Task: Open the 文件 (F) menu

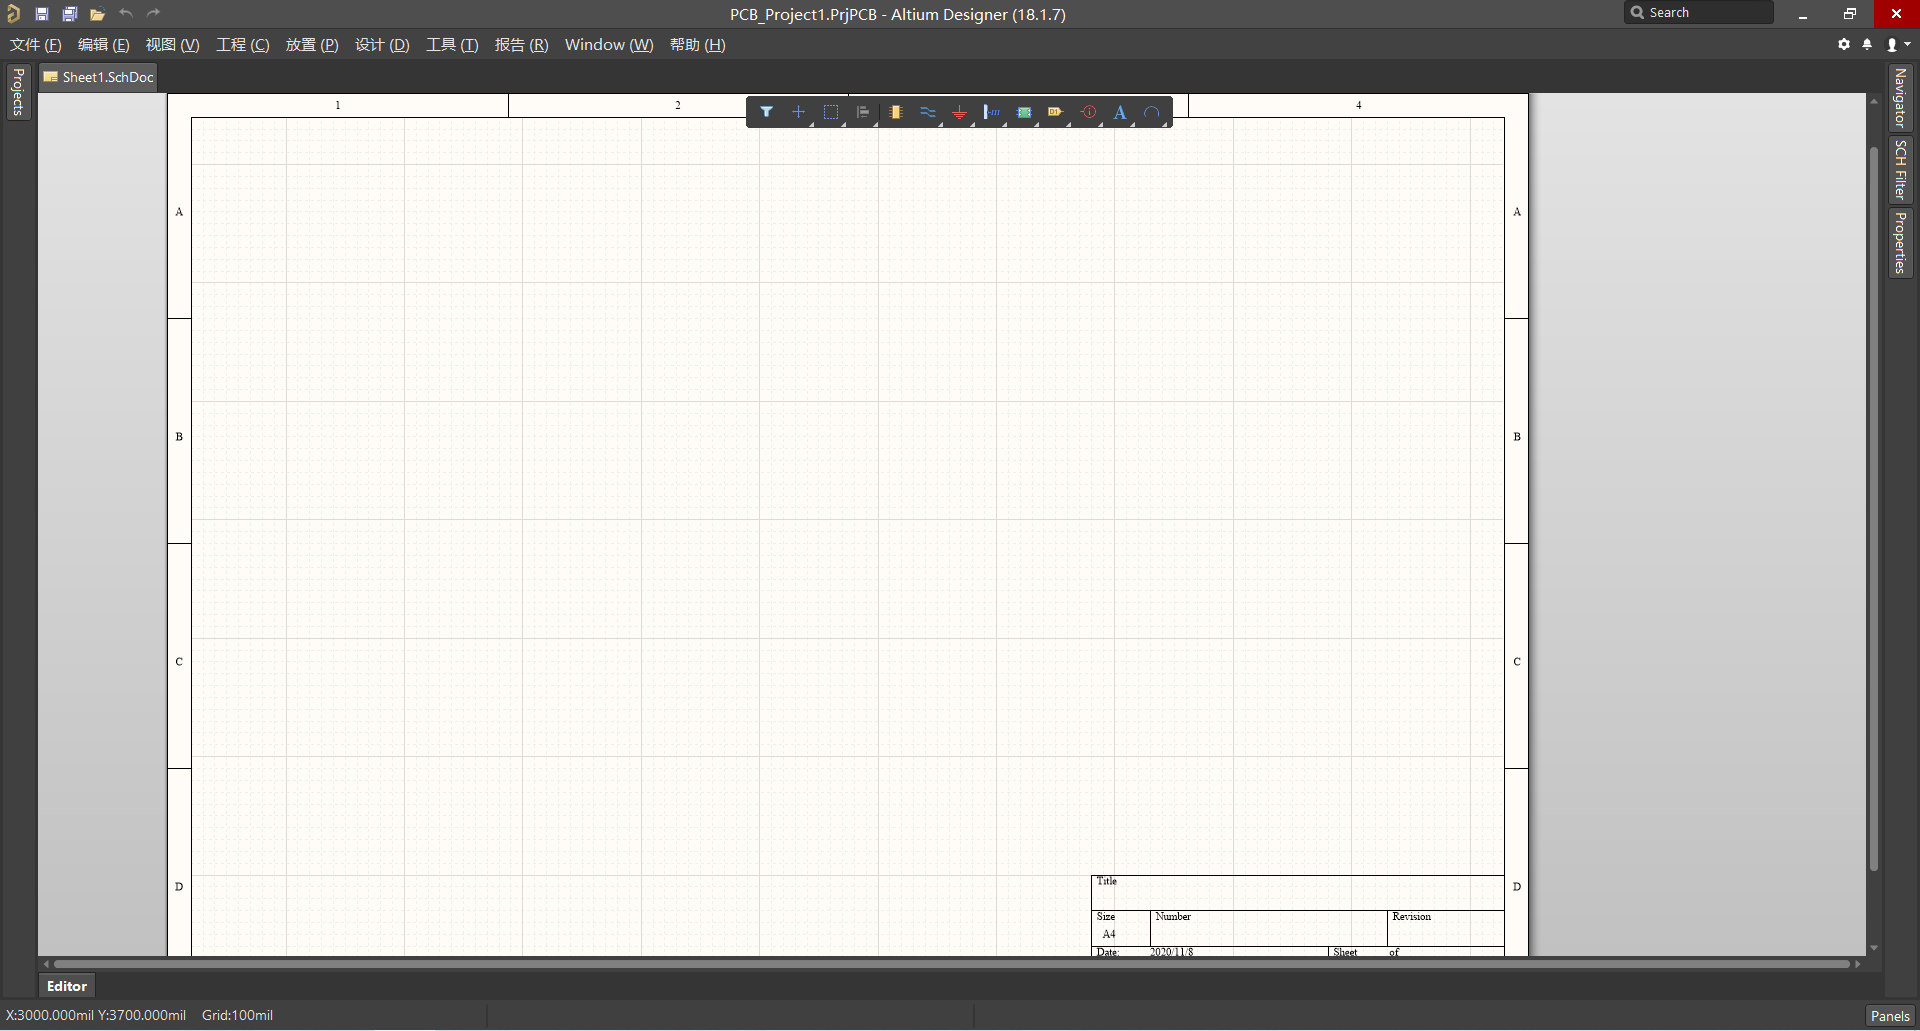Action: point(36,45)
